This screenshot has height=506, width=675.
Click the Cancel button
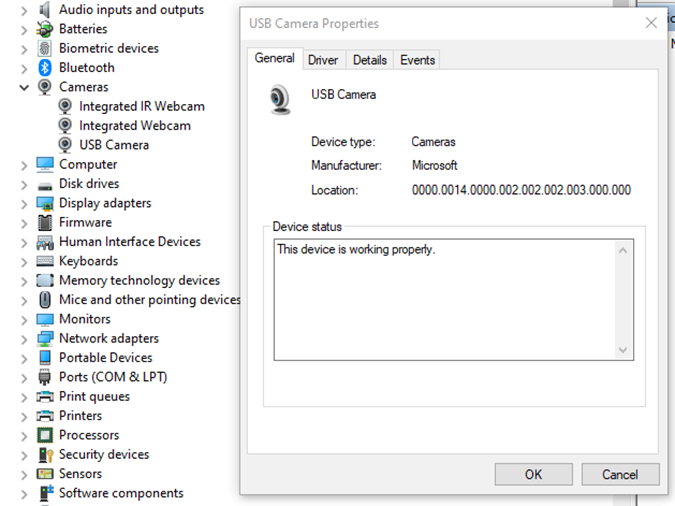click(x=620, y=474)
